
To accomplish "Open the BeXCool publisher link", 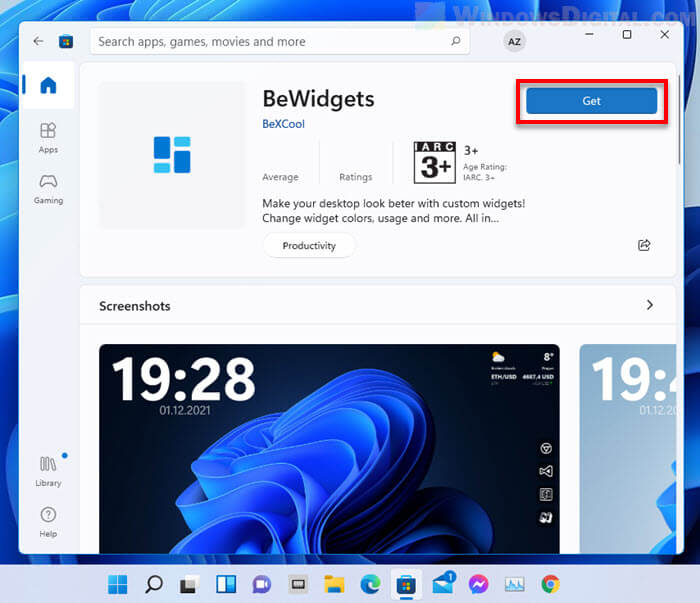I will 283,124.
